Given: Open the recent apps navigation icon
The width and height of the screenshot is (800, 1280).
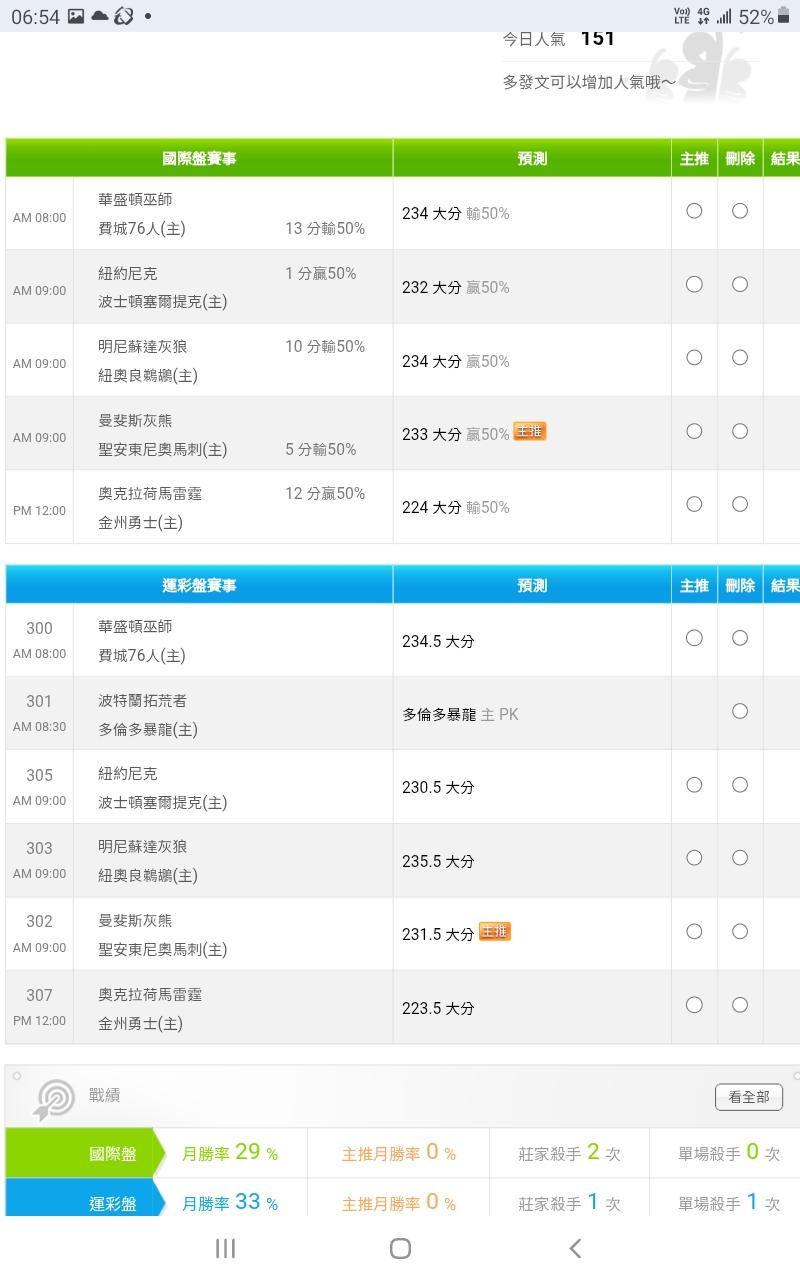Looking at the screenshot, I should tap(225, 1247).
